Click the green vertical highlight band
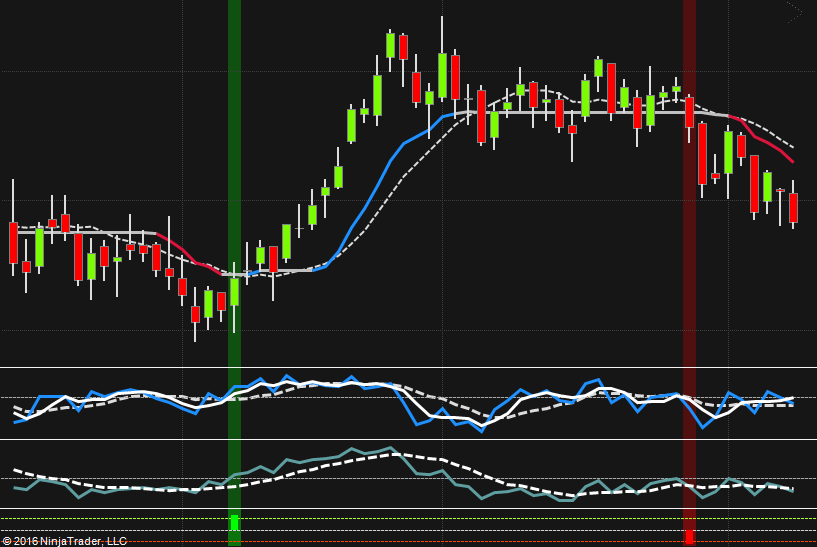 pyautogui.click(x=234, y=273)
